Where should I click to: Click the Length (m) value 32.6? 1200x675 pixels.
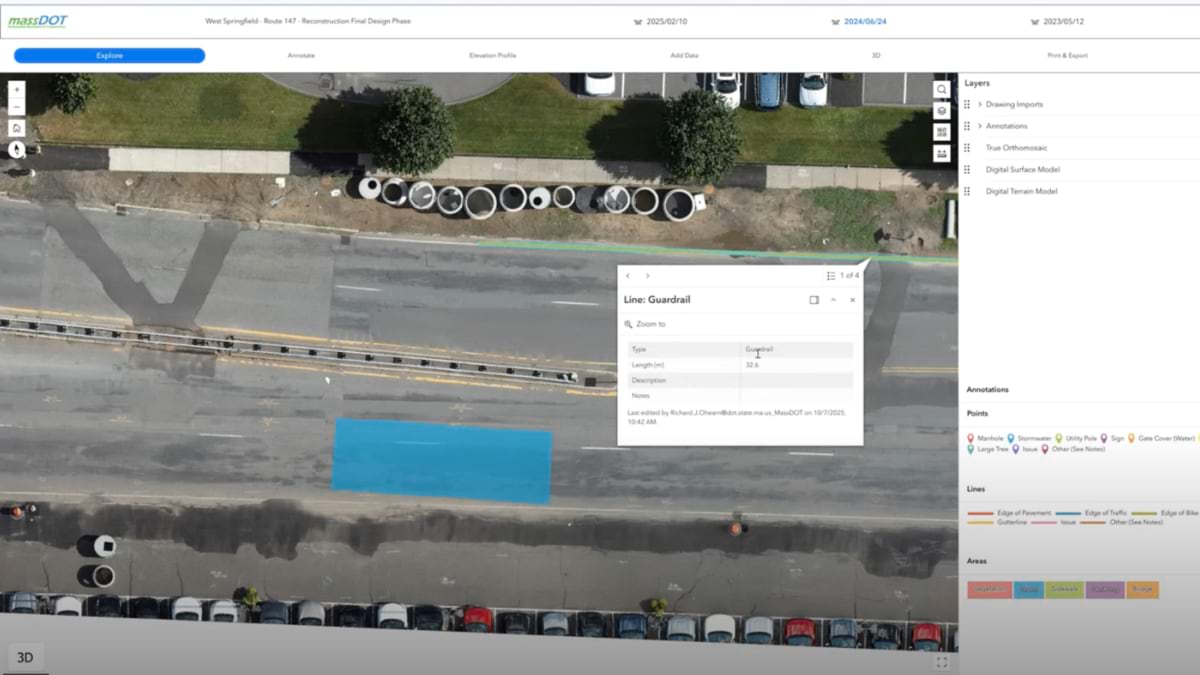(752, 365)
